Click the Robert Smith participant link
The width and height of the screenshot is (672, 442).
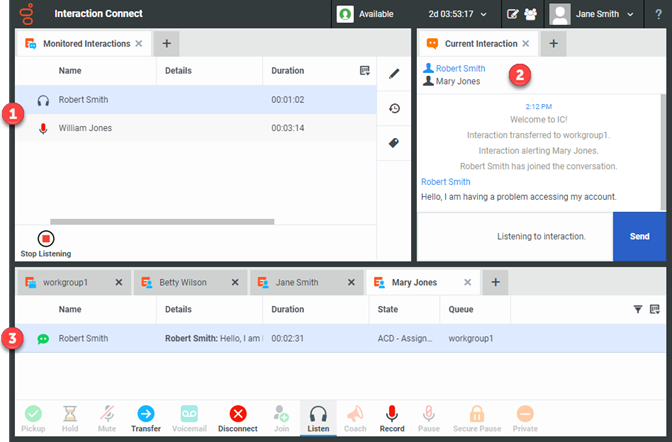click(460, 69)
